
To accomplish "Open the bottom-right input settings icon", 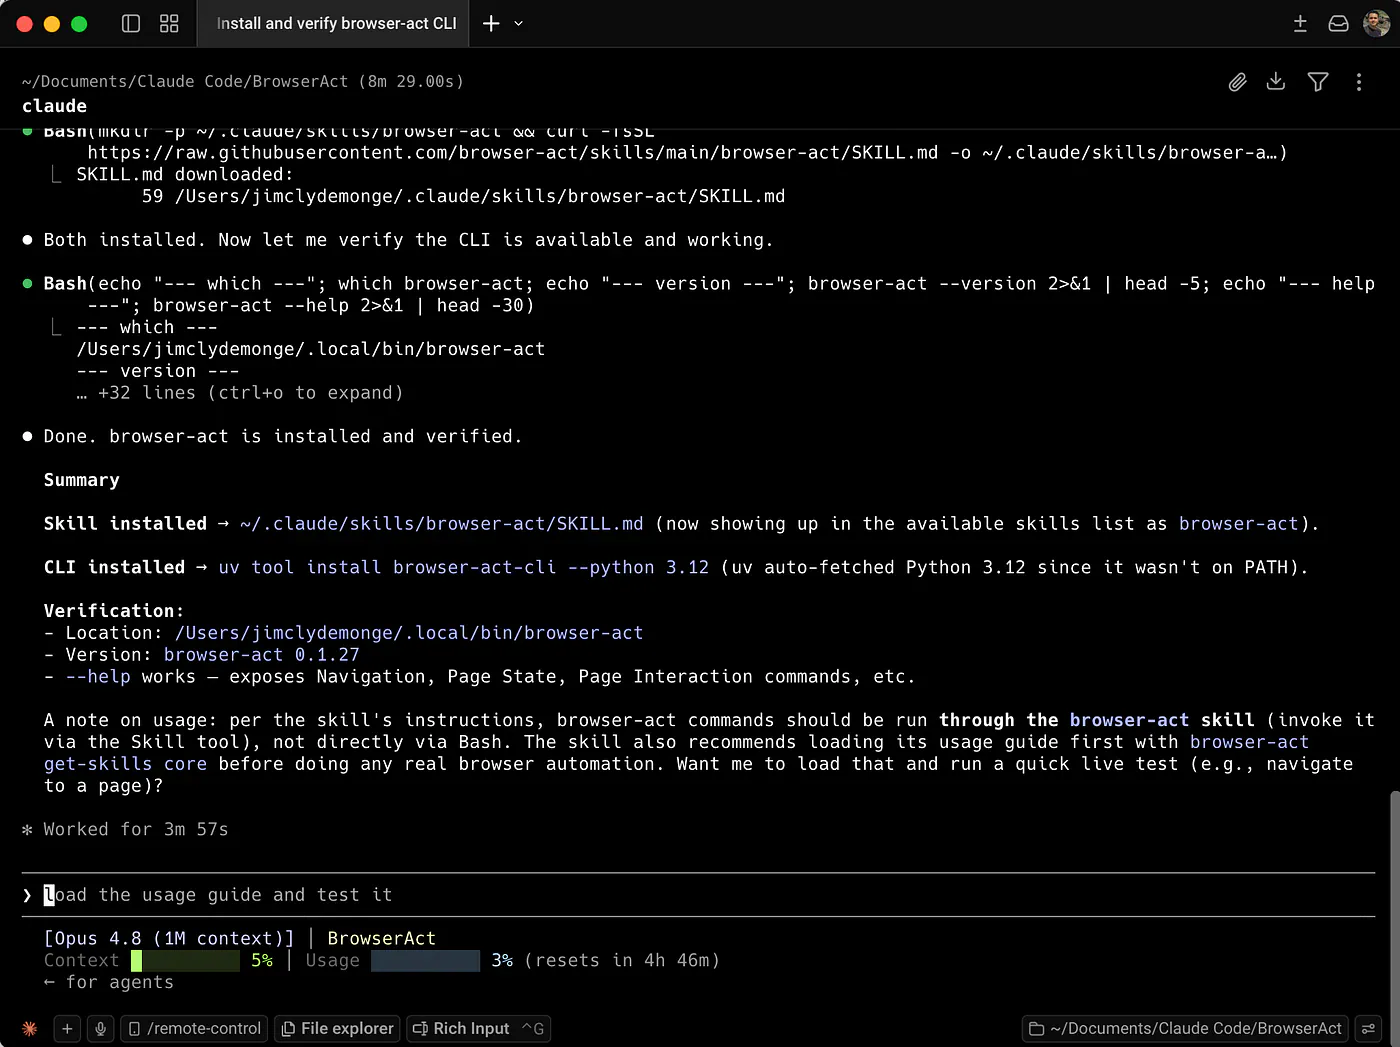I will click(1369, 1029).
